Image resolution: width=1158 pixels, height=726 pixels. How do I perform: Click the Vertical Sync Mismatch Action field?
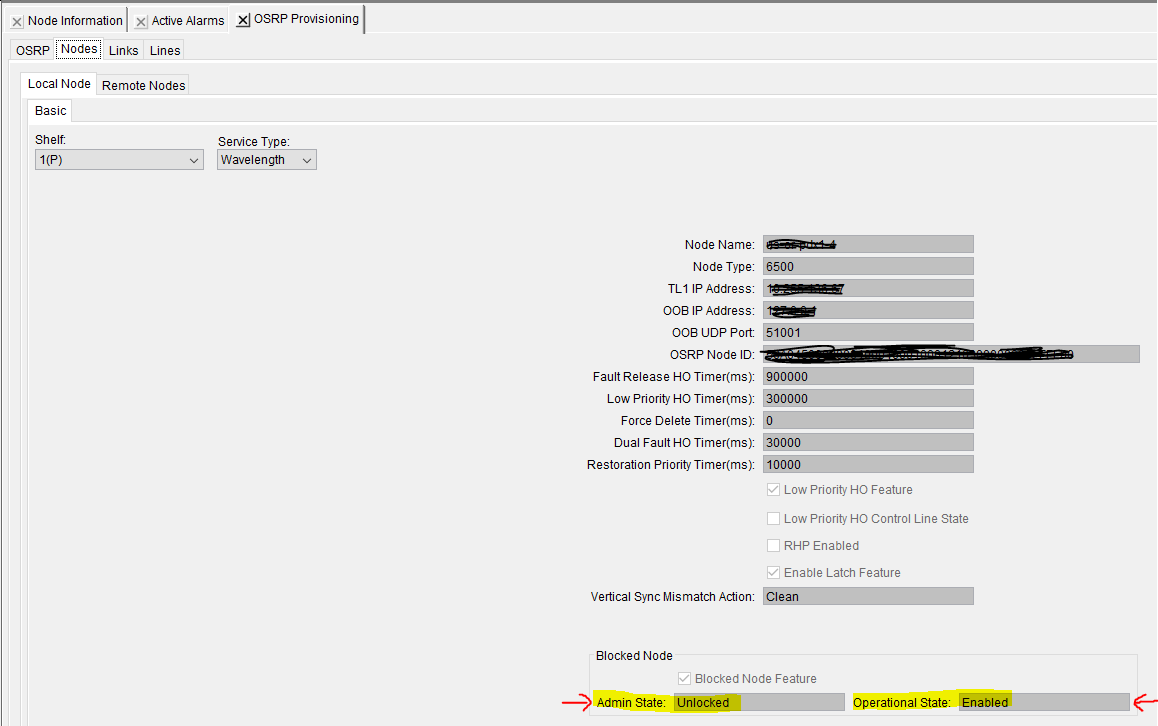[x=868, y=597]
